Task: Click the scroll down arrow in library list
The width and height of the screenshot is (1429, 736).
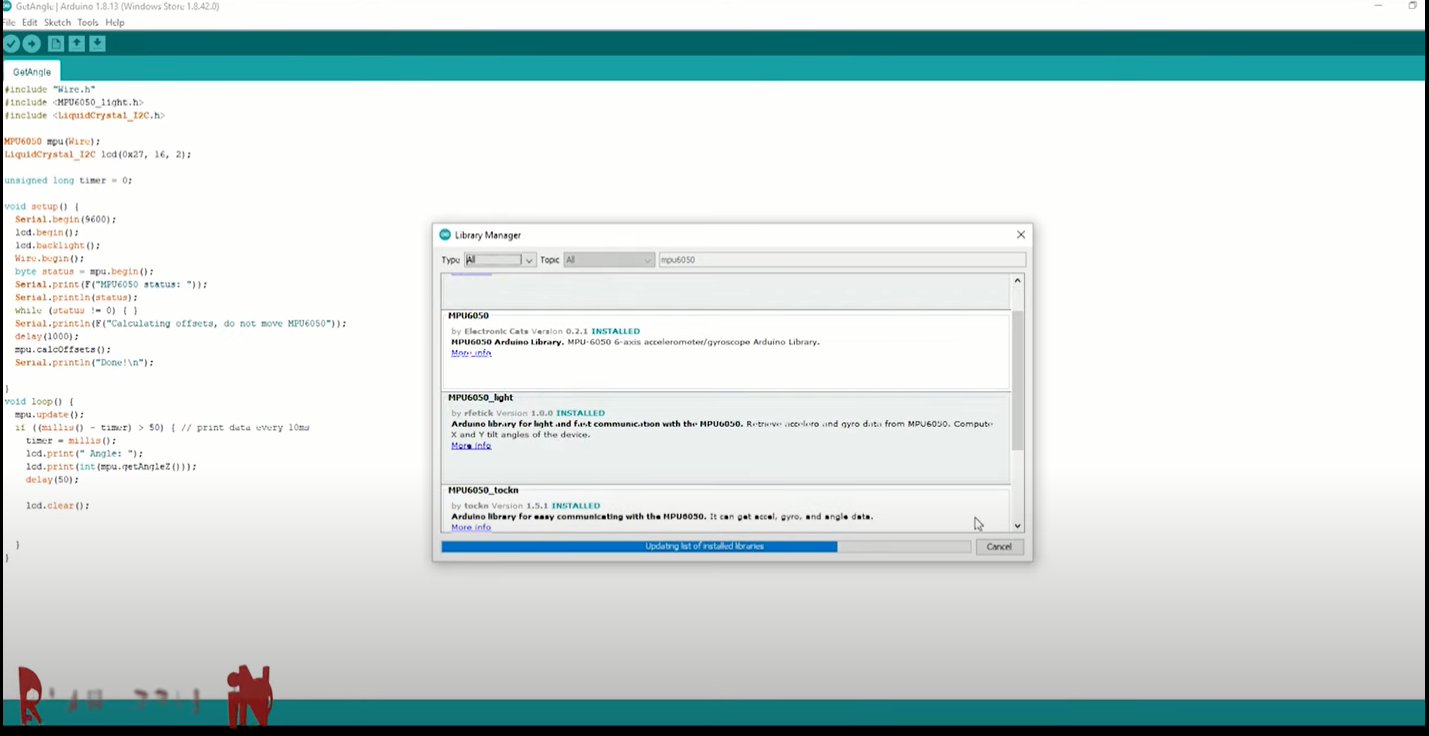Action: [x=1018, y=525]
